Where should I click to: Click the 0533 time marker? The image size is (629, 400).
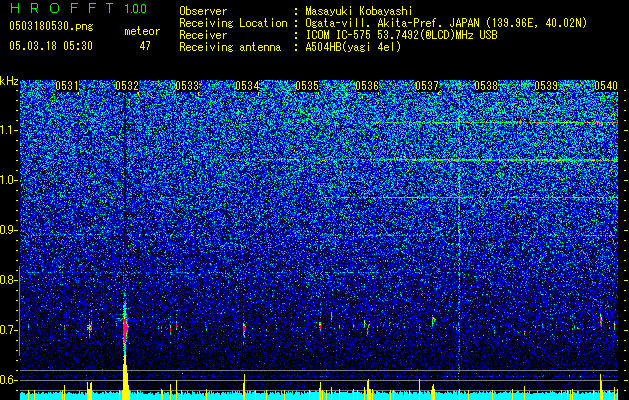coord(187,86)
